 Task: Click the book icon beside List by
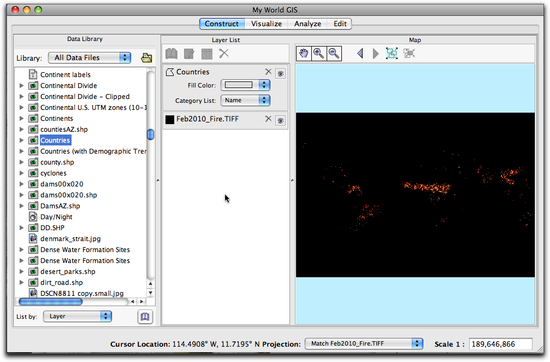(145, 317)
